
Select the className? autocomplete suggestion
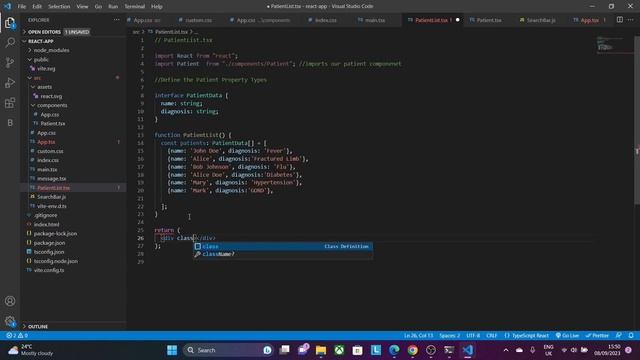[282, 254]
